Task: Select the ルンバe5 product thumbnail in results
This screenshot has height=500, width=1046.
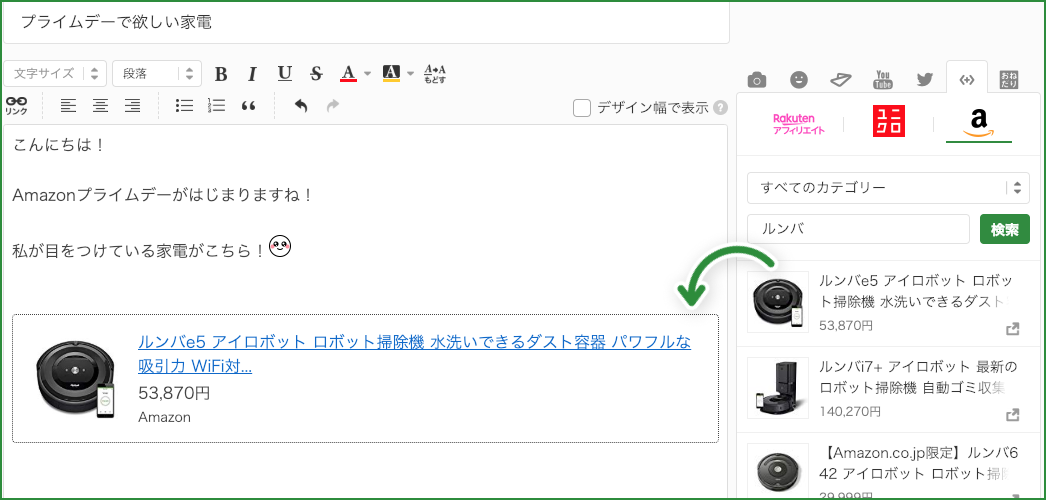Action: point(778,302)
